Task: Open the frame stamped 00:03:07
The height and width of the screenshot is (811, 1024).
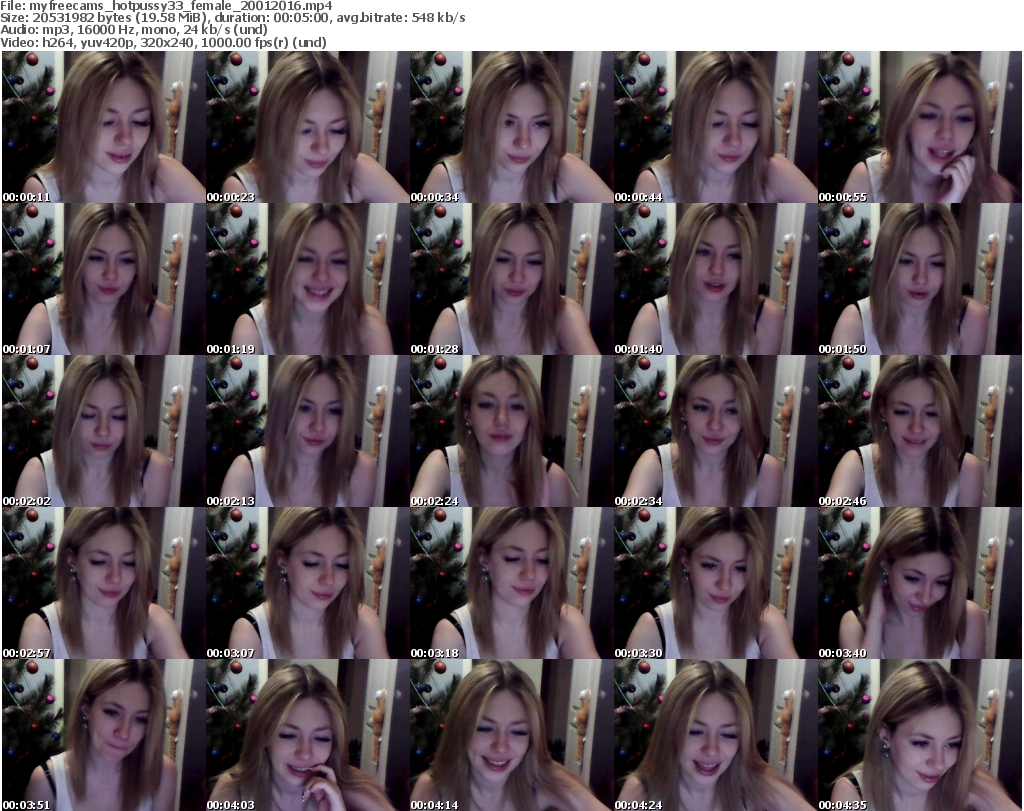Action: 308,583
